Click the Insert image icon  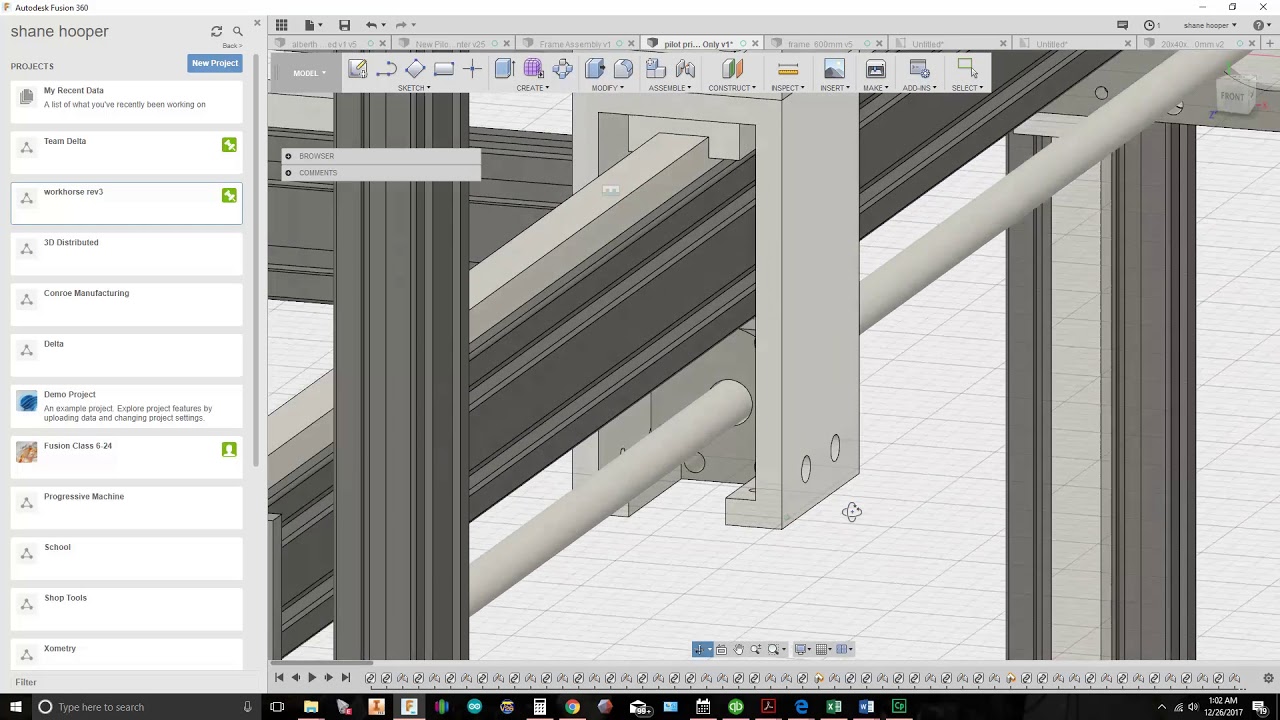pyautogui.click(x=834, y=69)
